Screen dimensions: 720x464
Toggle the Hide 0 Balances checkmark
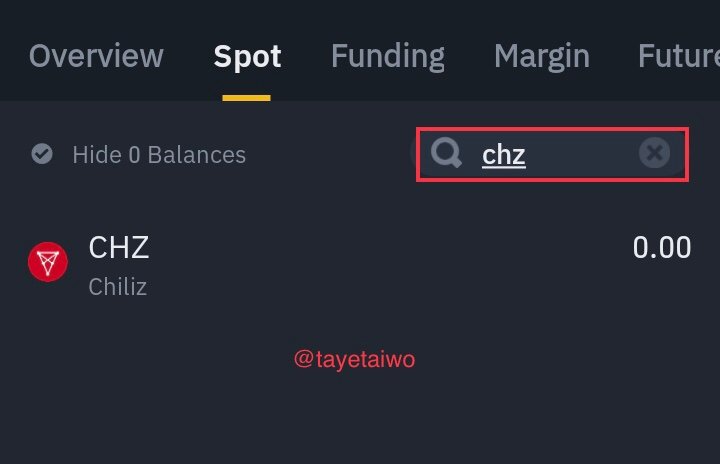click(42, 154)
